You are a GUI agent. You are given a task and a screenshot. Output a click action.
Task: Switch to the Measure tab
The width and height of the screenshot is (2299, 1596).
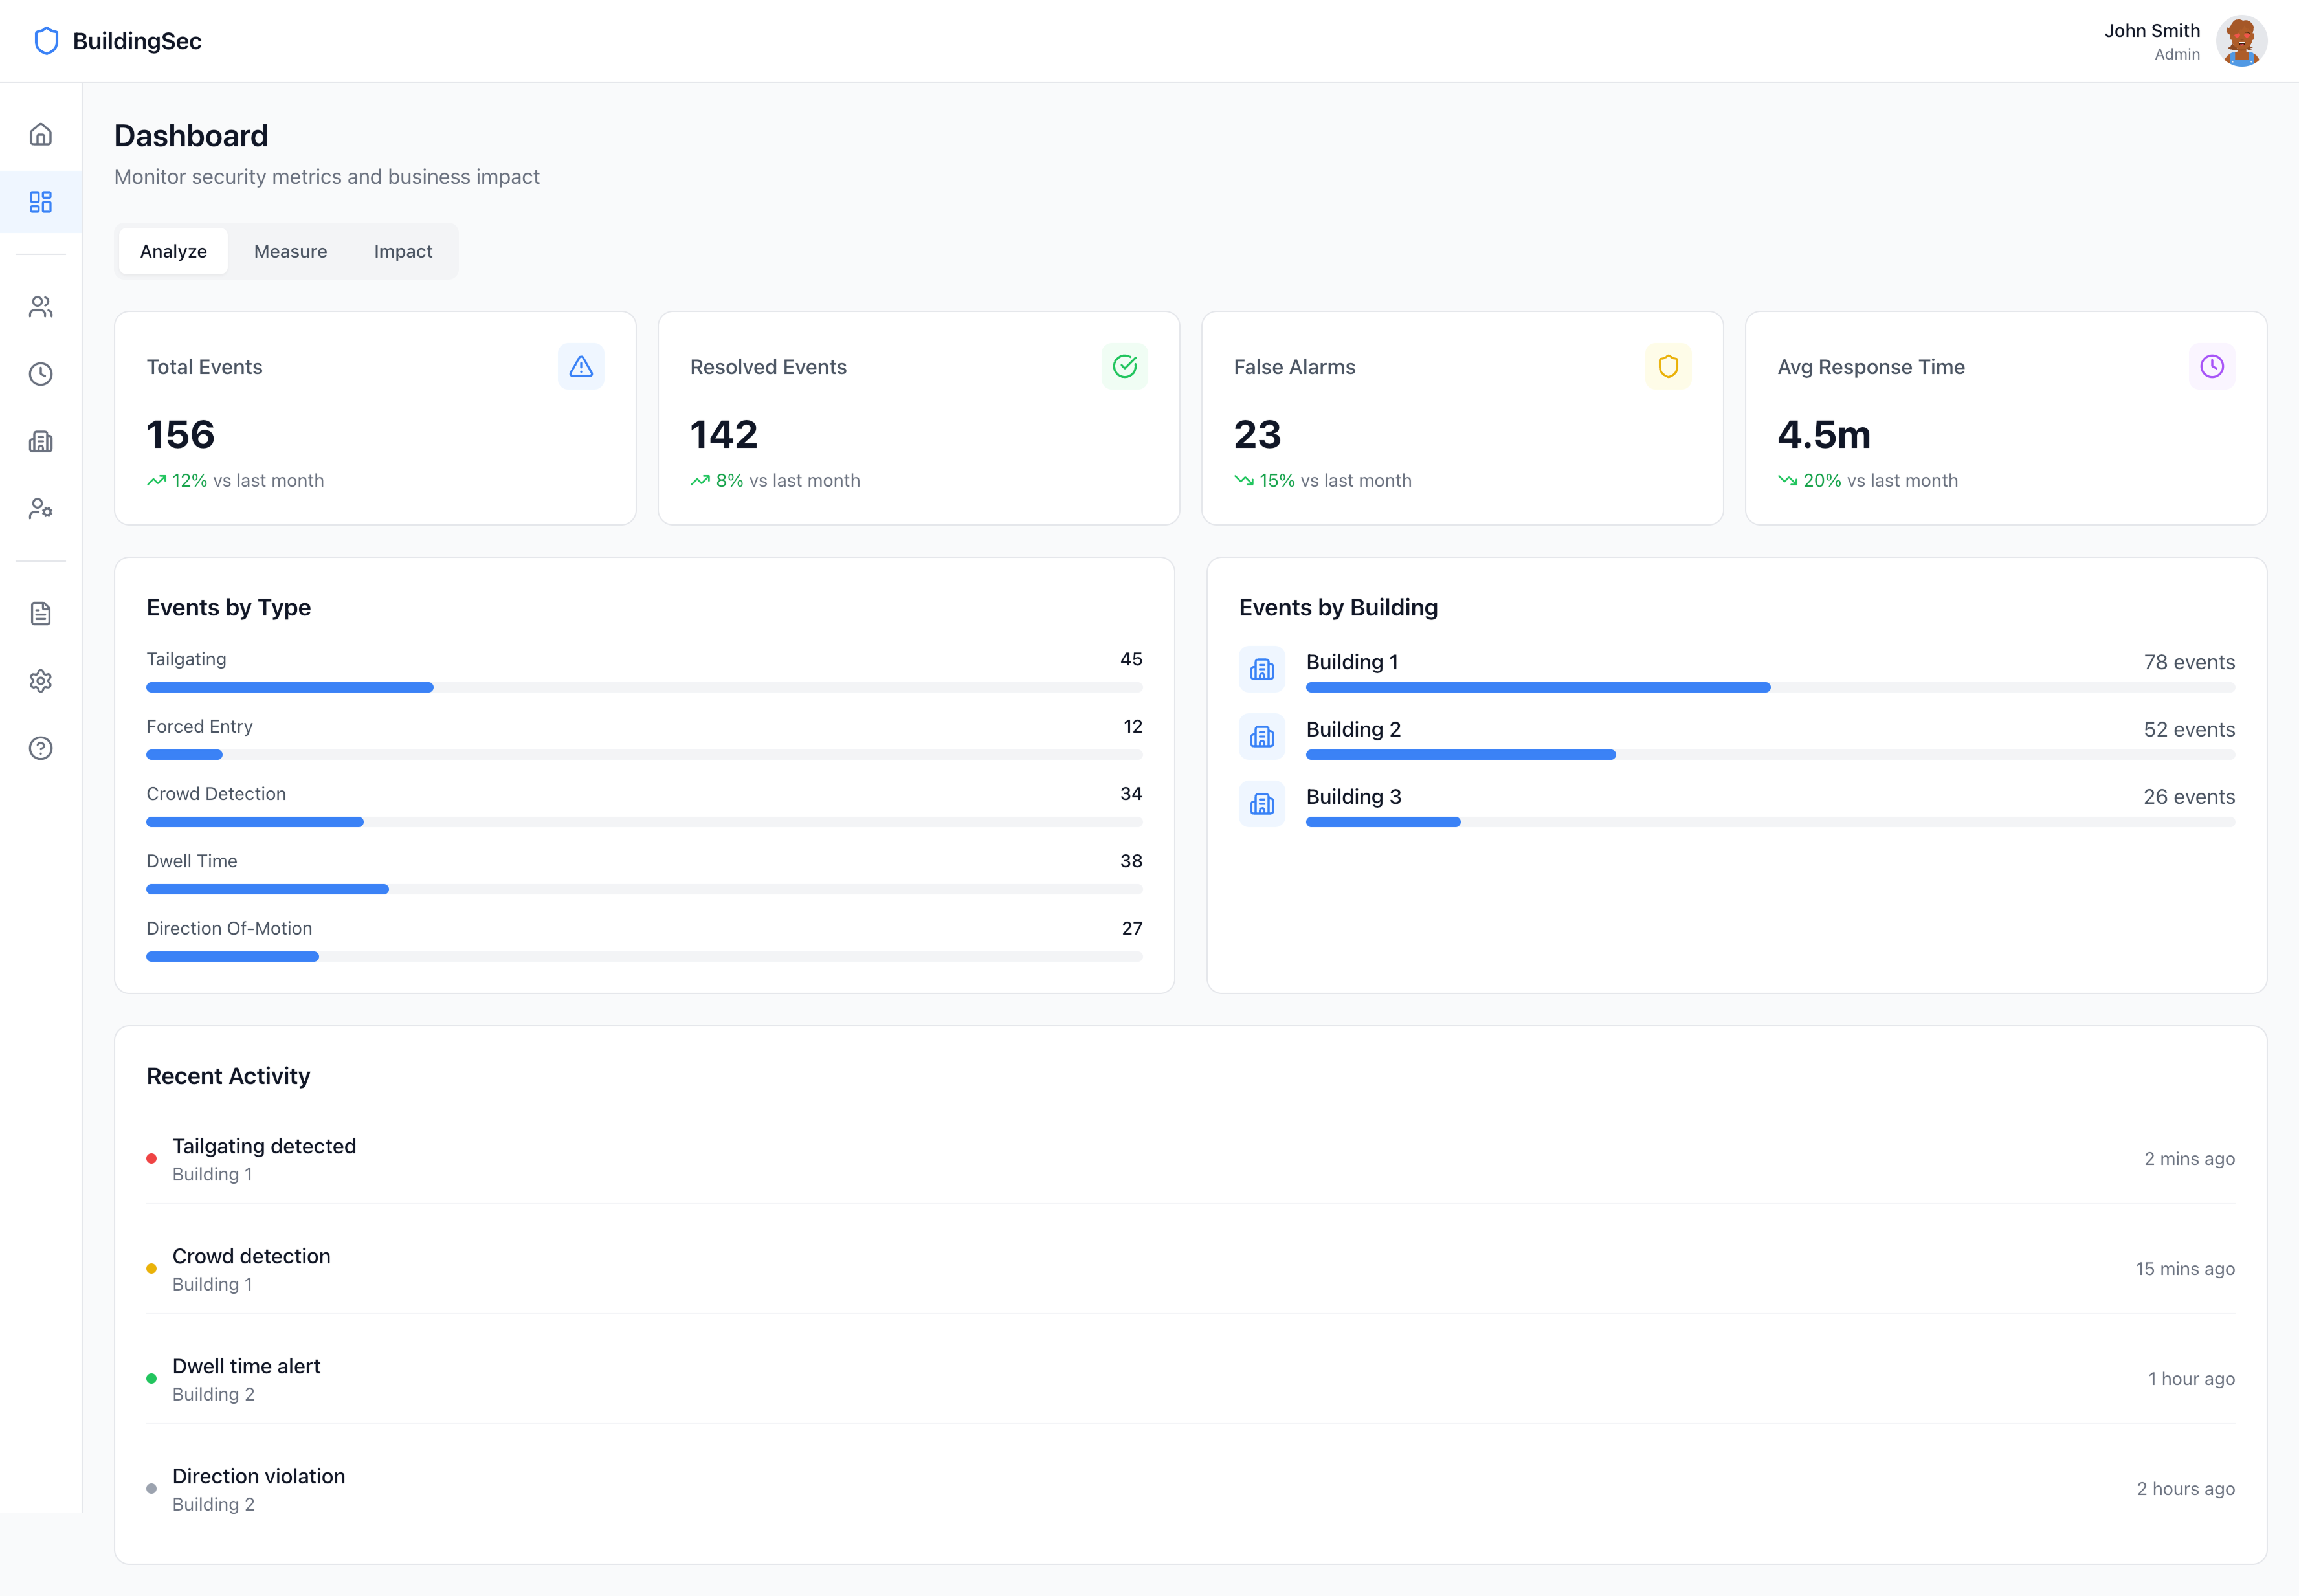[x=290, y=251]
